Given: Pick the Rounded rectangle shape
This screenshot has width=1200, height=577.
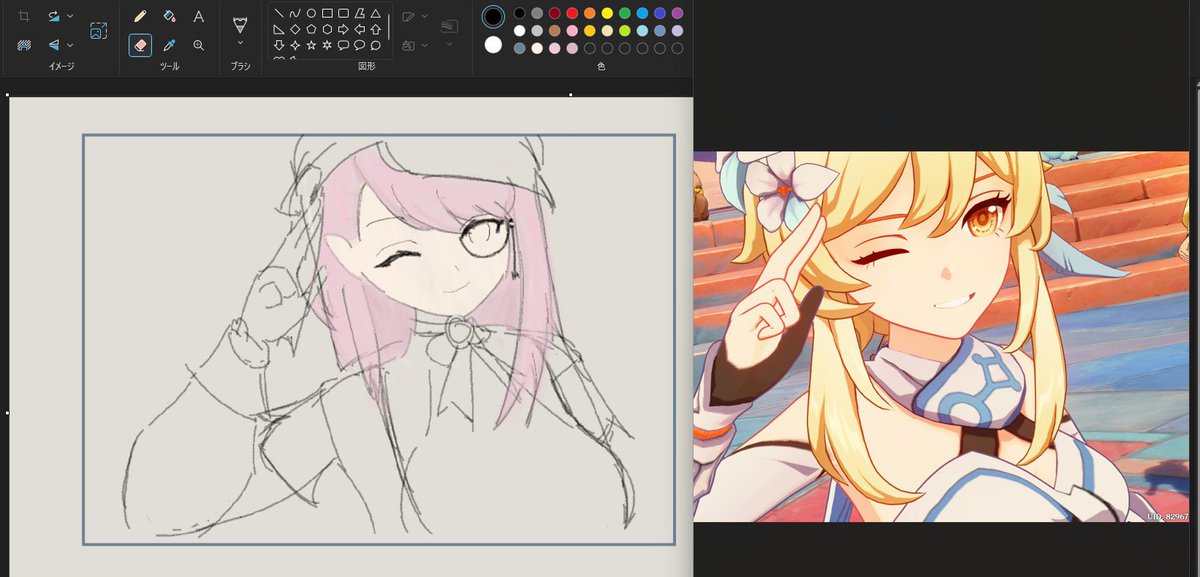Looking at the screenshot, I should coord(343,14).
